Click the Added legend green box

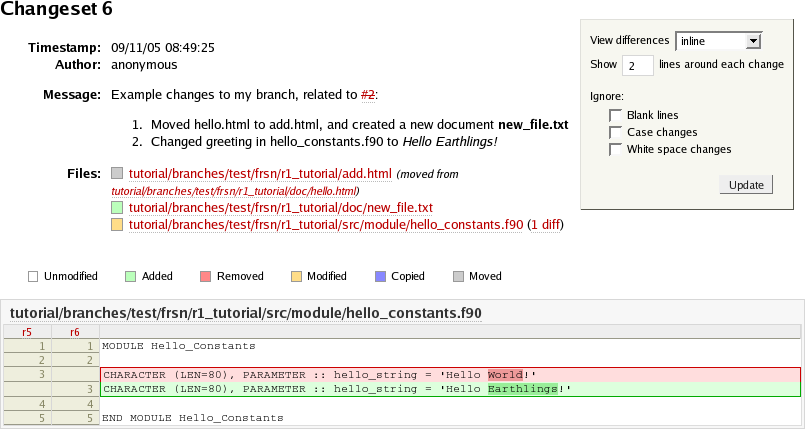(x=130, y=276)
